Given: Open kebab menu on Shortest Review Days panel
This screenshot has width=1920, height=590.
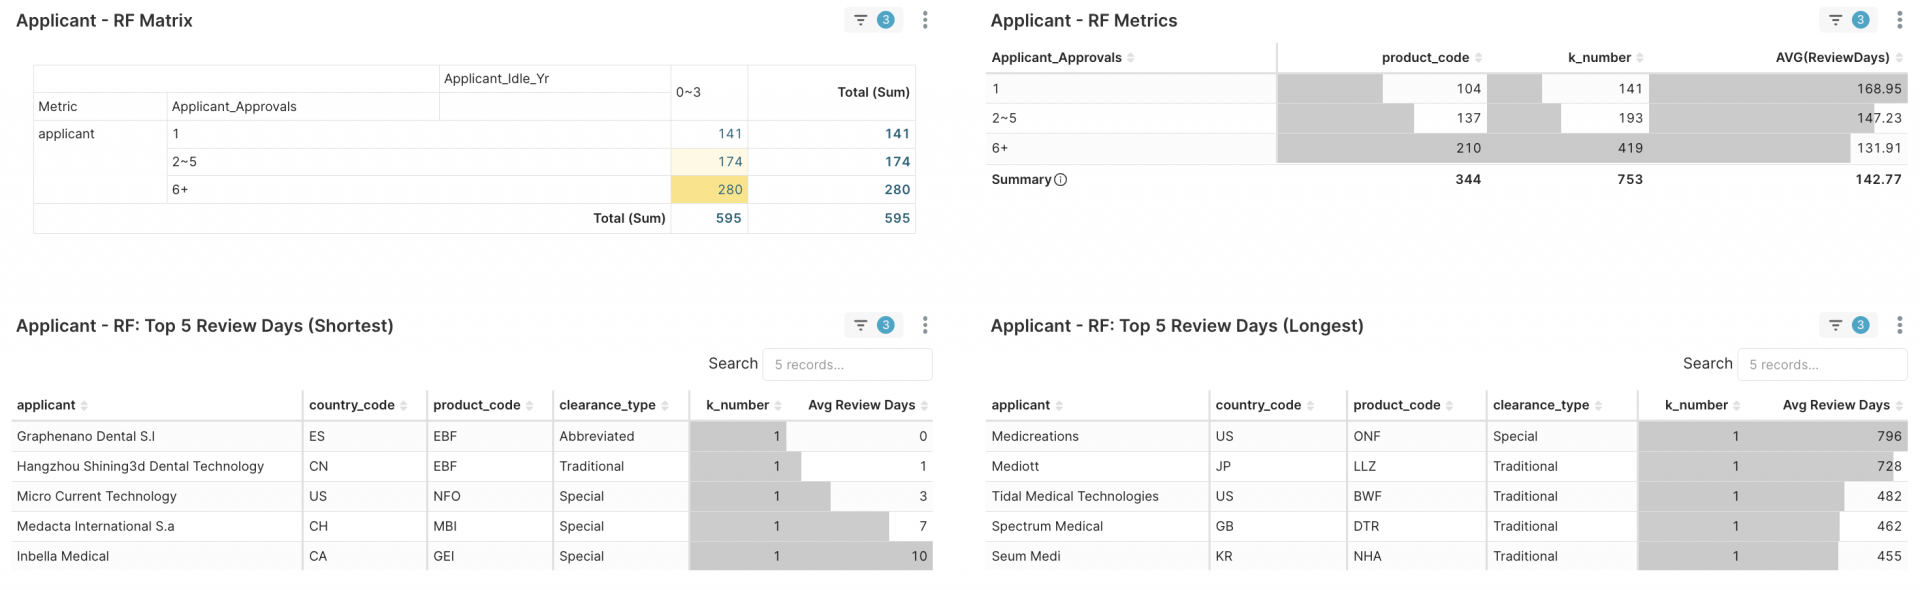Looking at the screenshot, I should pyautogui.click(x=925, y=325).
